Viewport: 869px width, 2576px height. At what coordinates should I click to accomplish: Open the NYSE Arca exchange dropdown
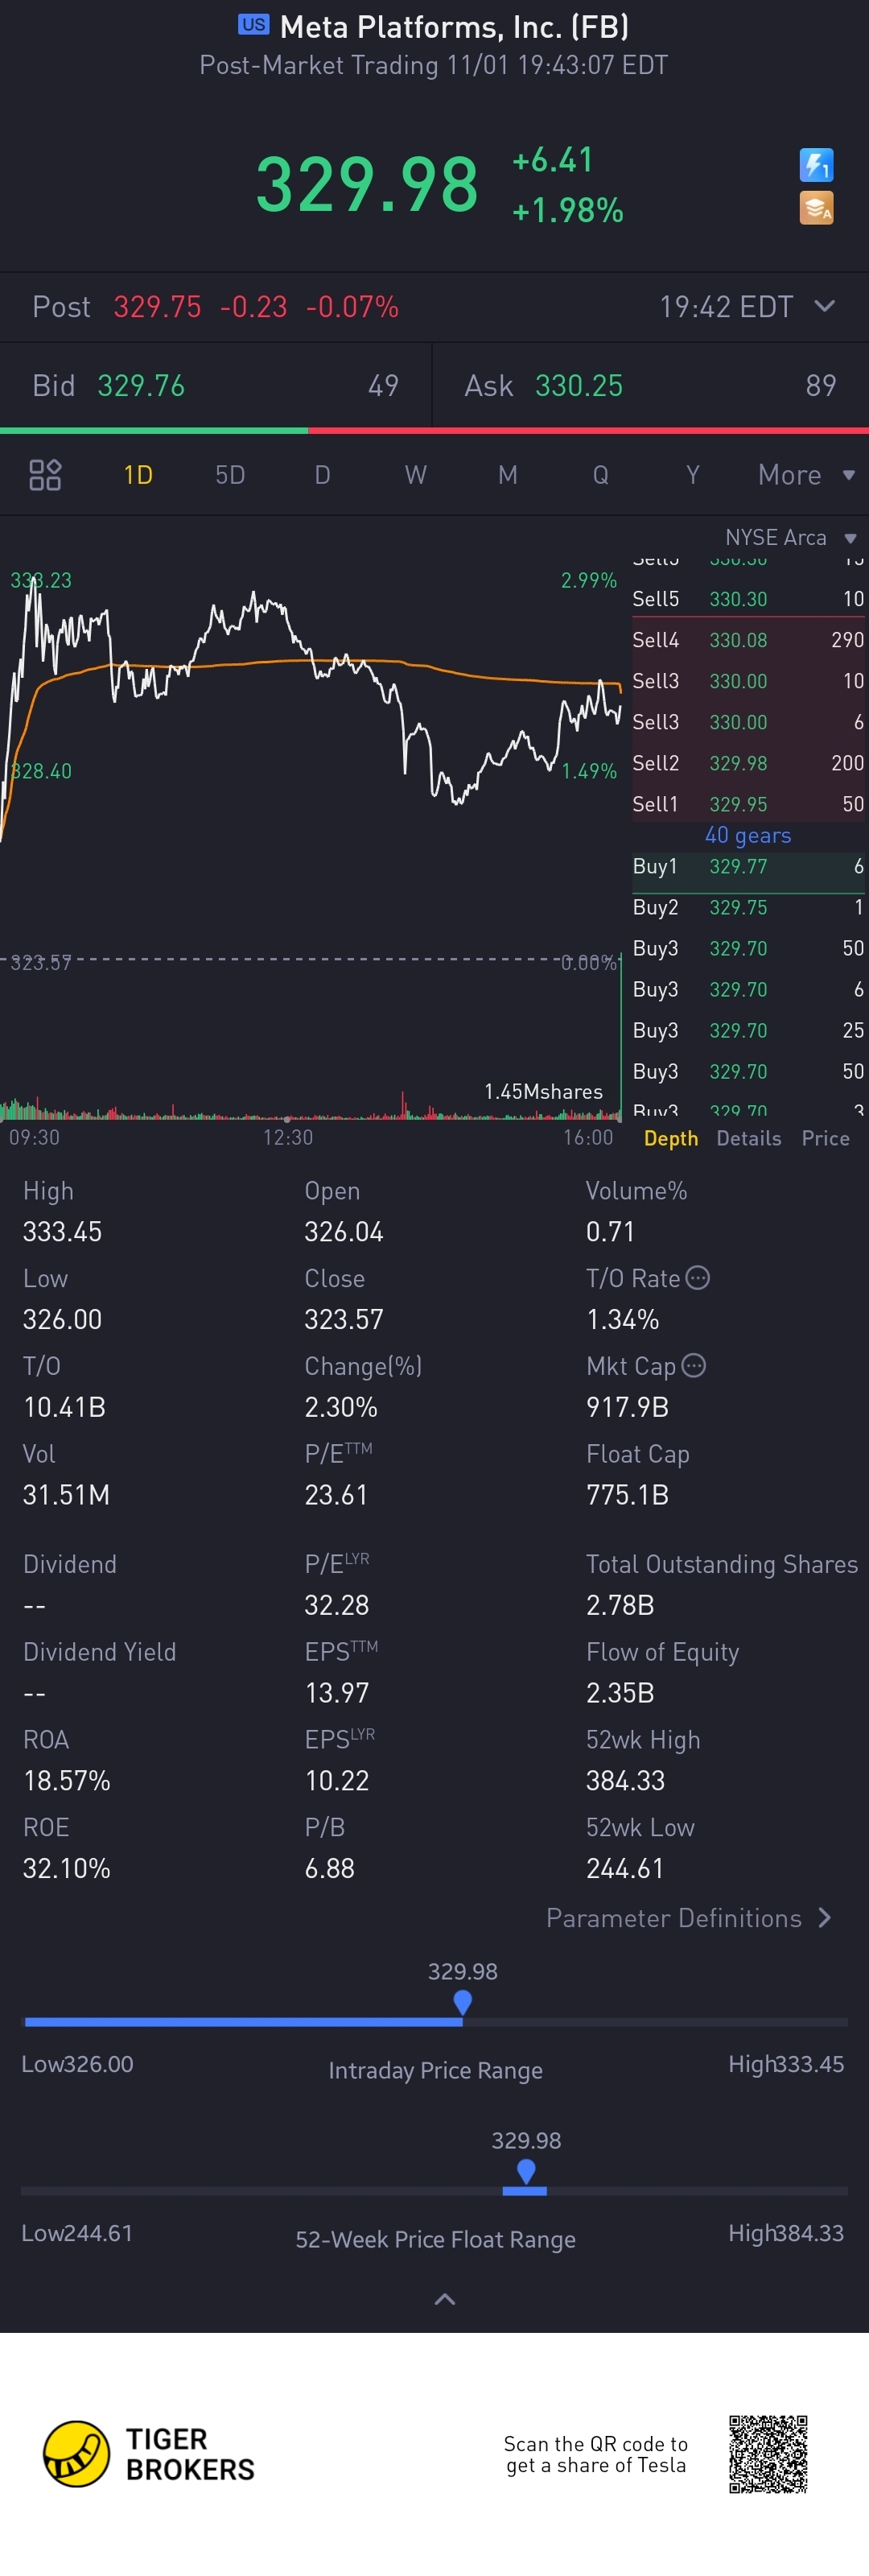coord(790,538)
